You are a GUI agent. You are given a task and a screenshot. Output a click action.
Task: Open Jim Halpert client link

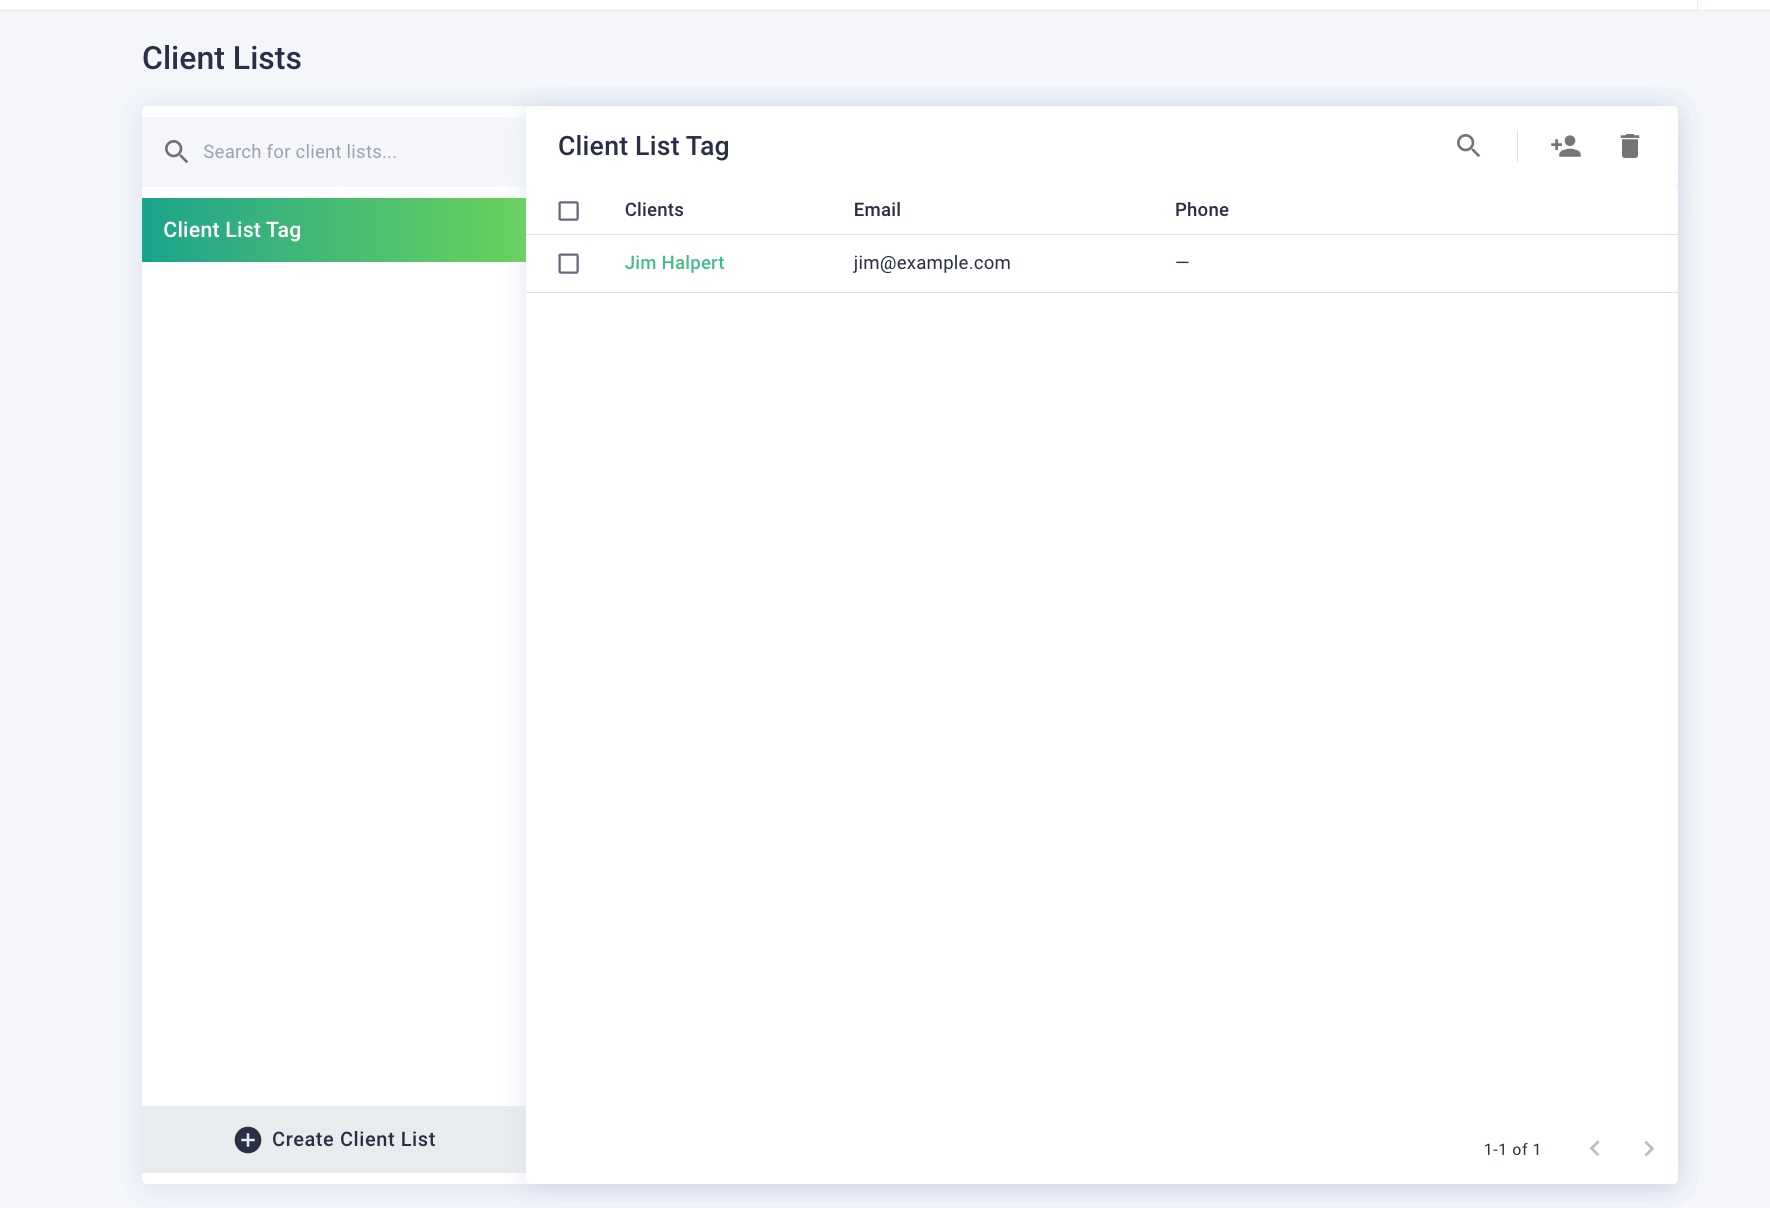674,263
